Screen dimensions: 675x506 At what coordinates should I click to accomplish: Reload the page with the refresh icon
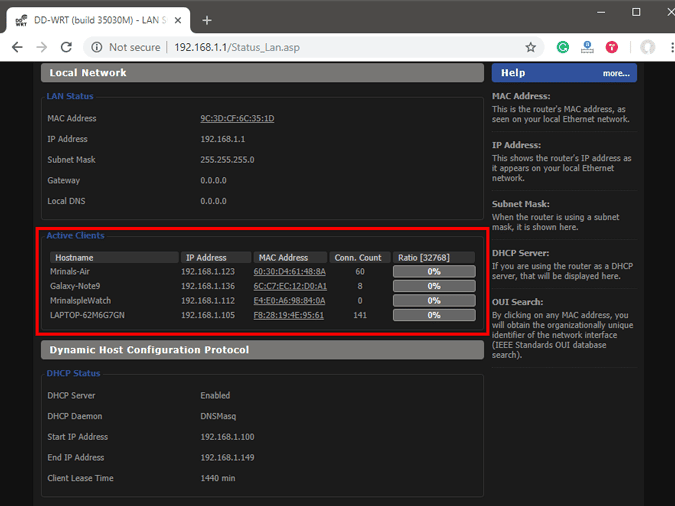[66, 47]
